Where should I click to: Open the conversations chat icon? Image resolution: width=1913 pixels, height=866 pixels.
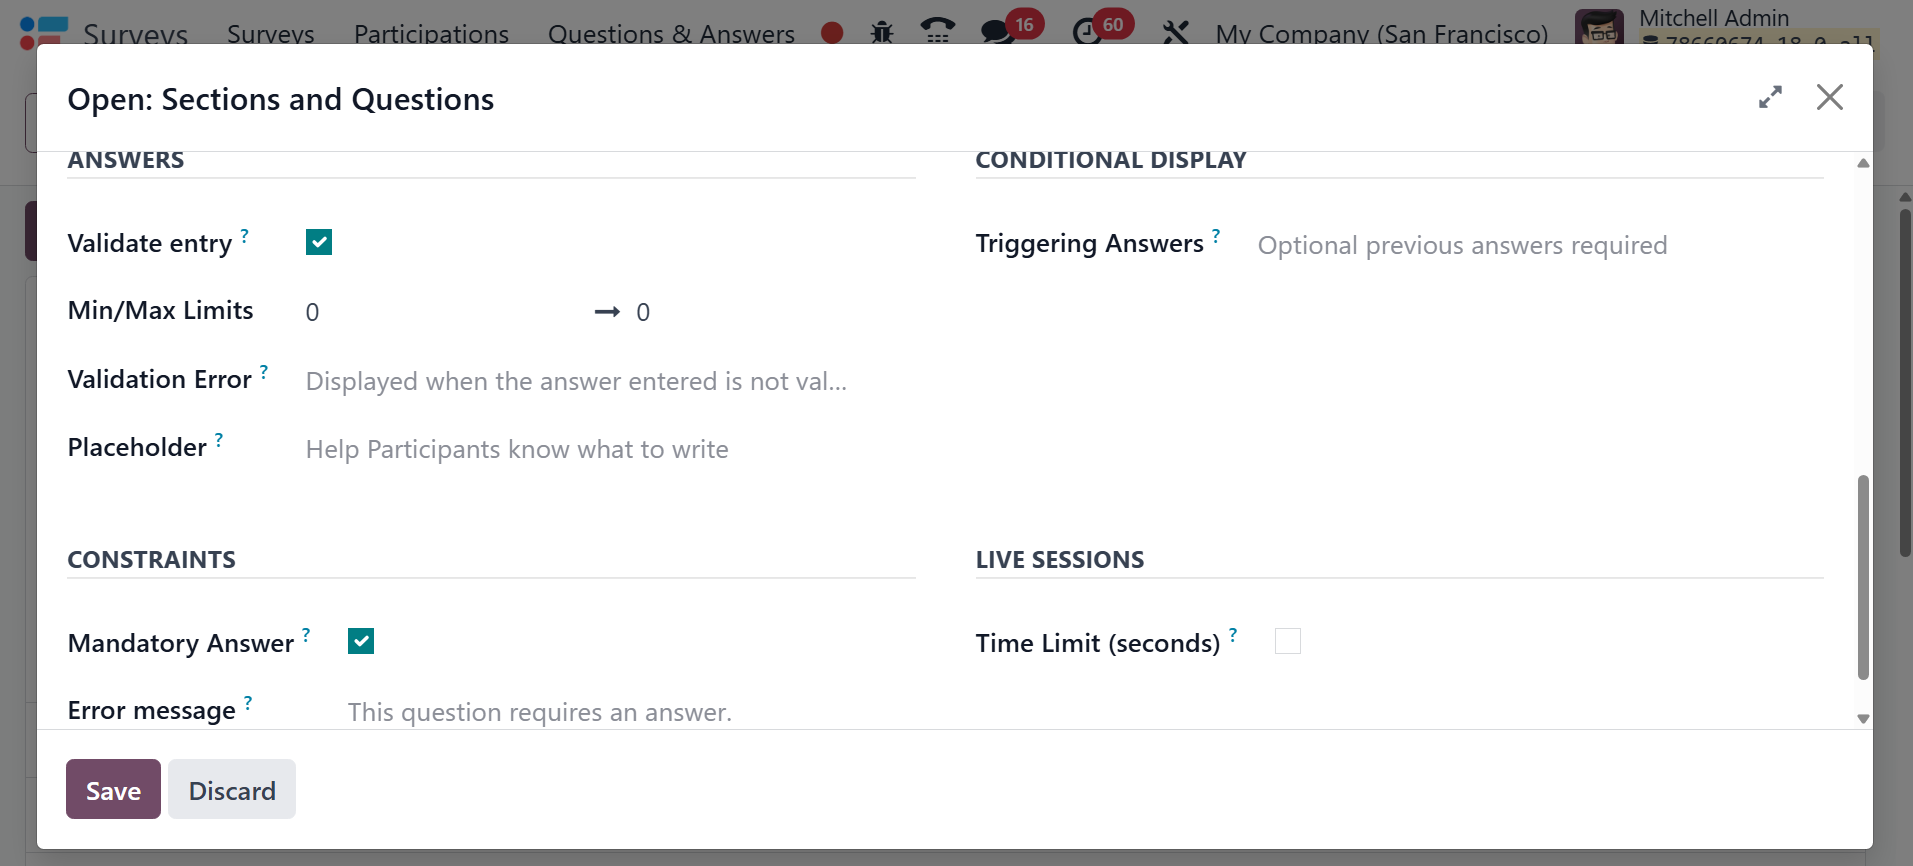(996, 32)
